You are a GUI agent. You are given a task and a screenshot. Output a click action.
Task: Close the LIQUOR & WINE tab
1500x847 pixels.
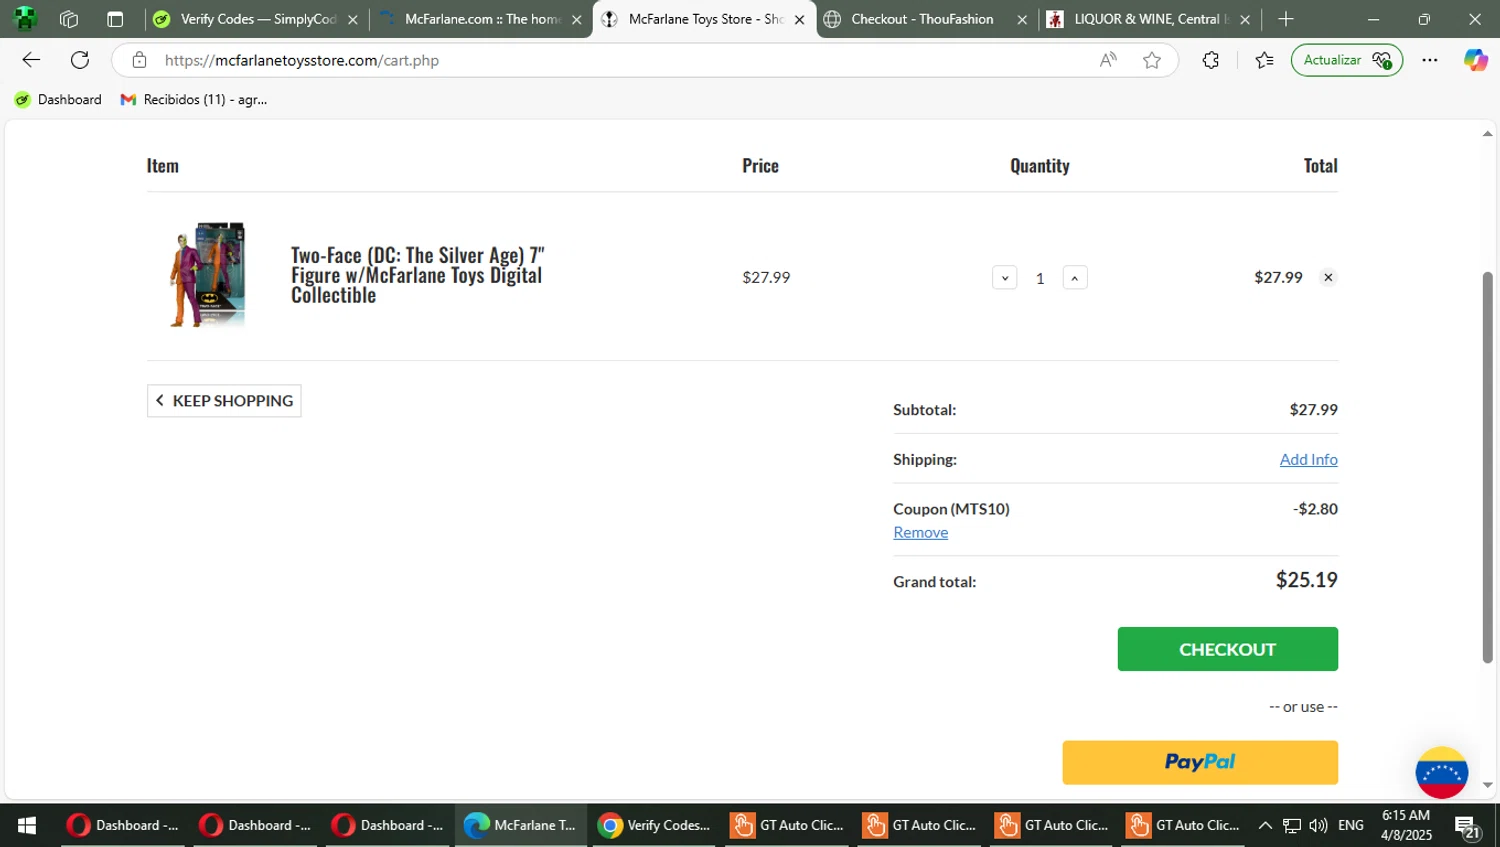[1245, 19]
